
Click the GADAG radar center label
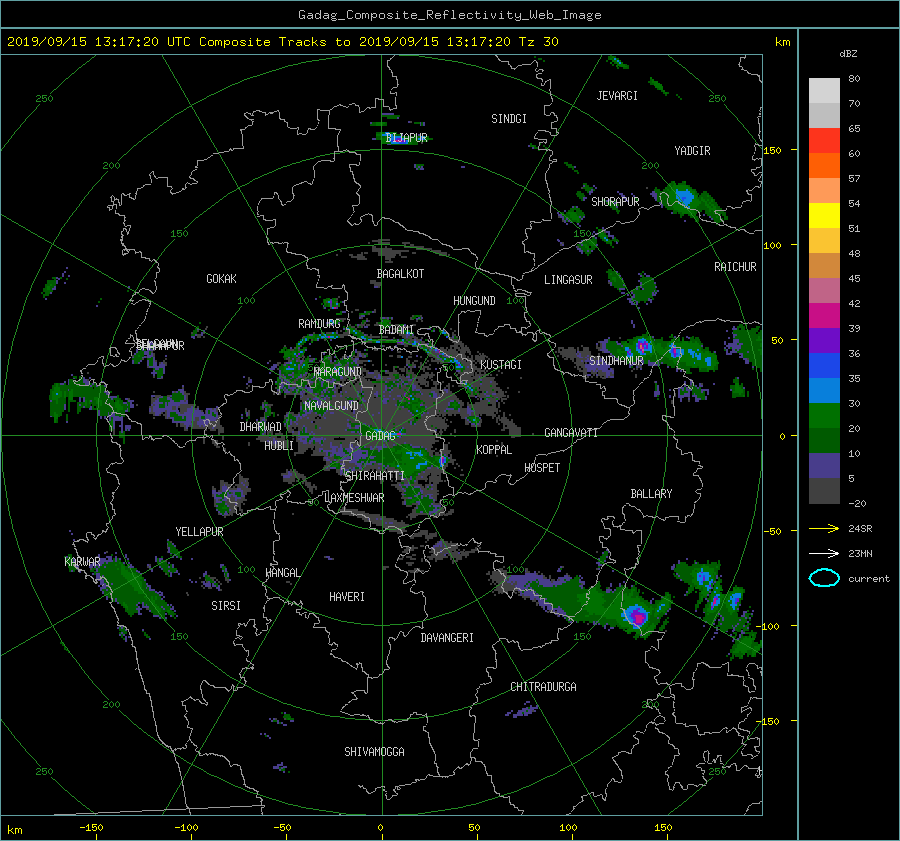[380, 436]
